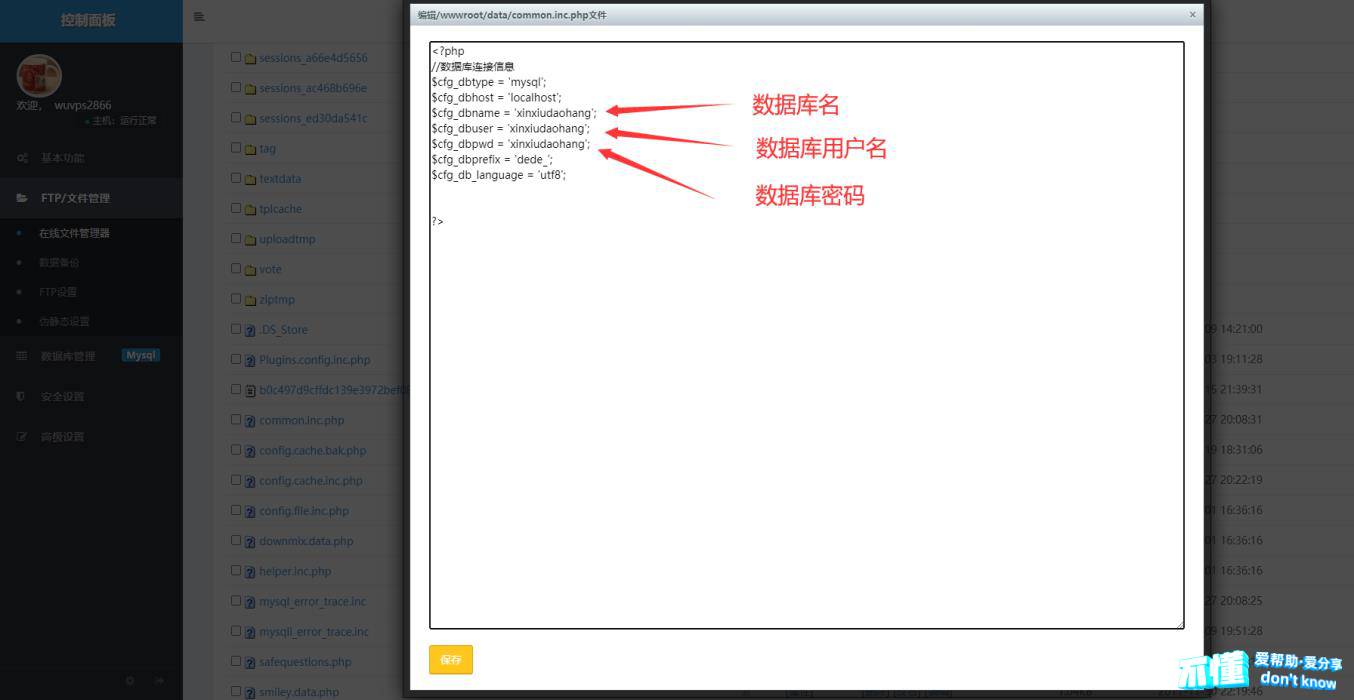
Task: Click the settings gear icon at sidebar bottom
Action: tap(130, 681)
